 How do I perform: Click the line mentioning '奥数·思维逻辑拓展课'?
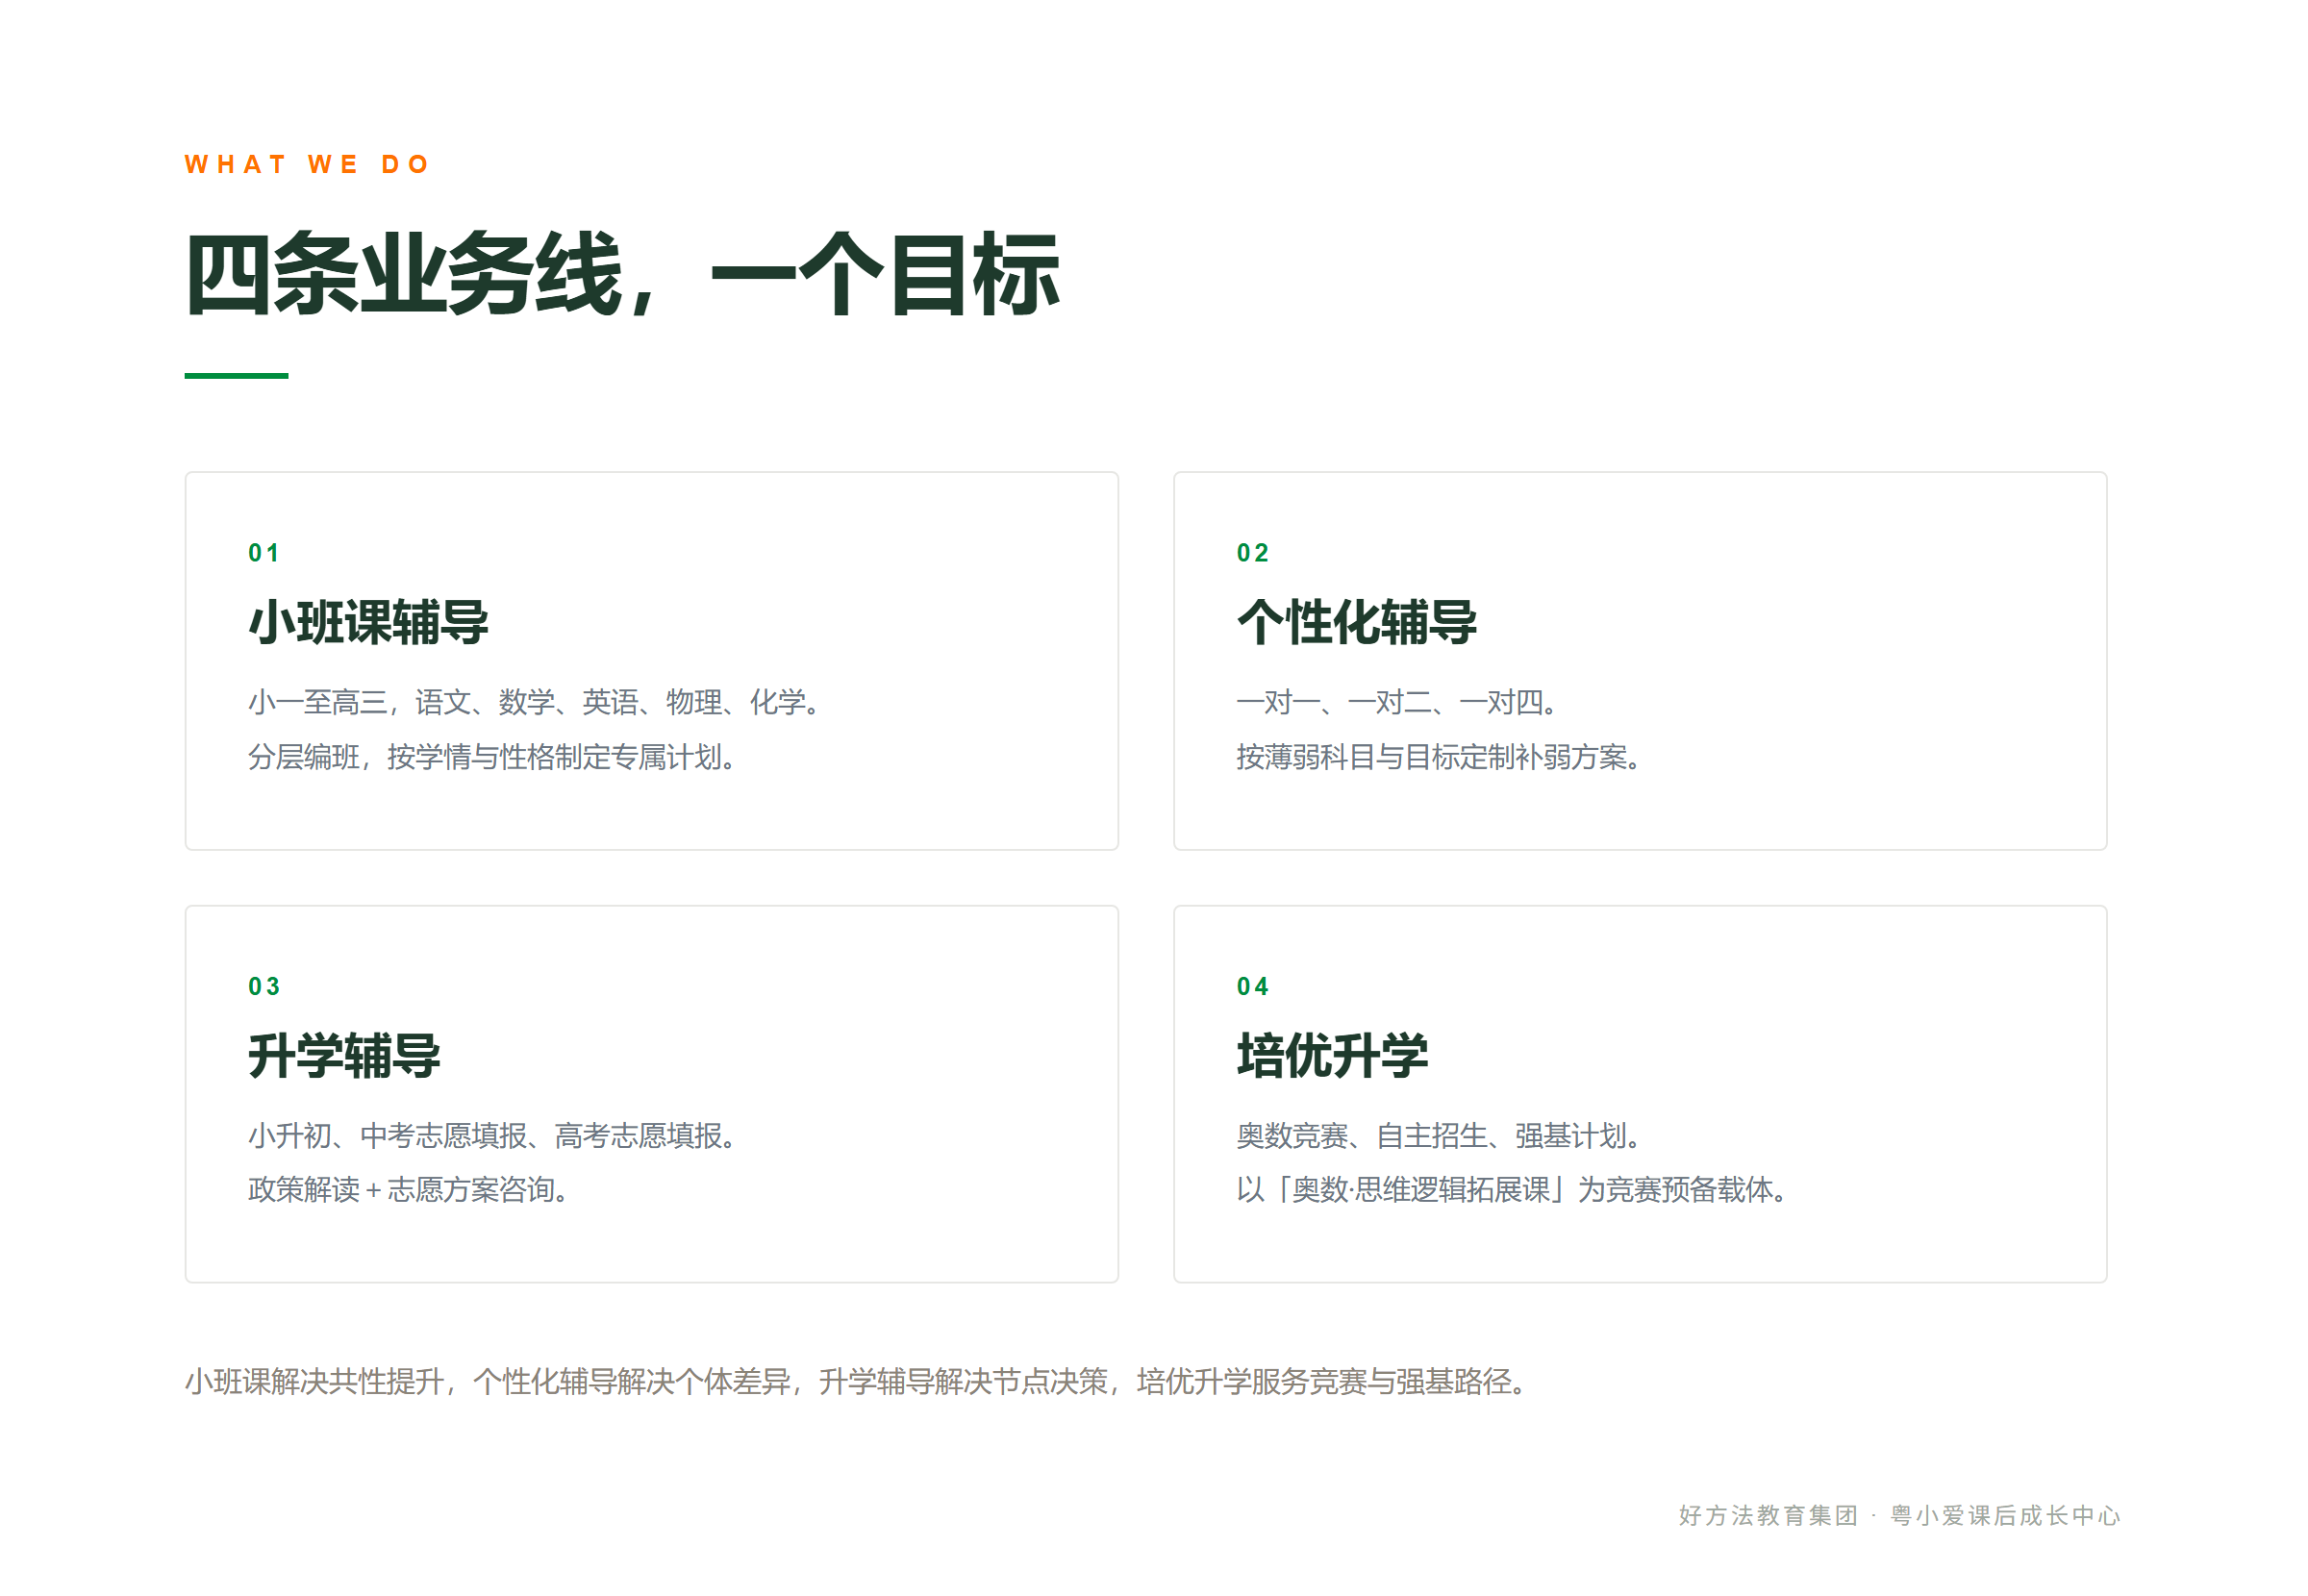click(x=1513, y=1189)
